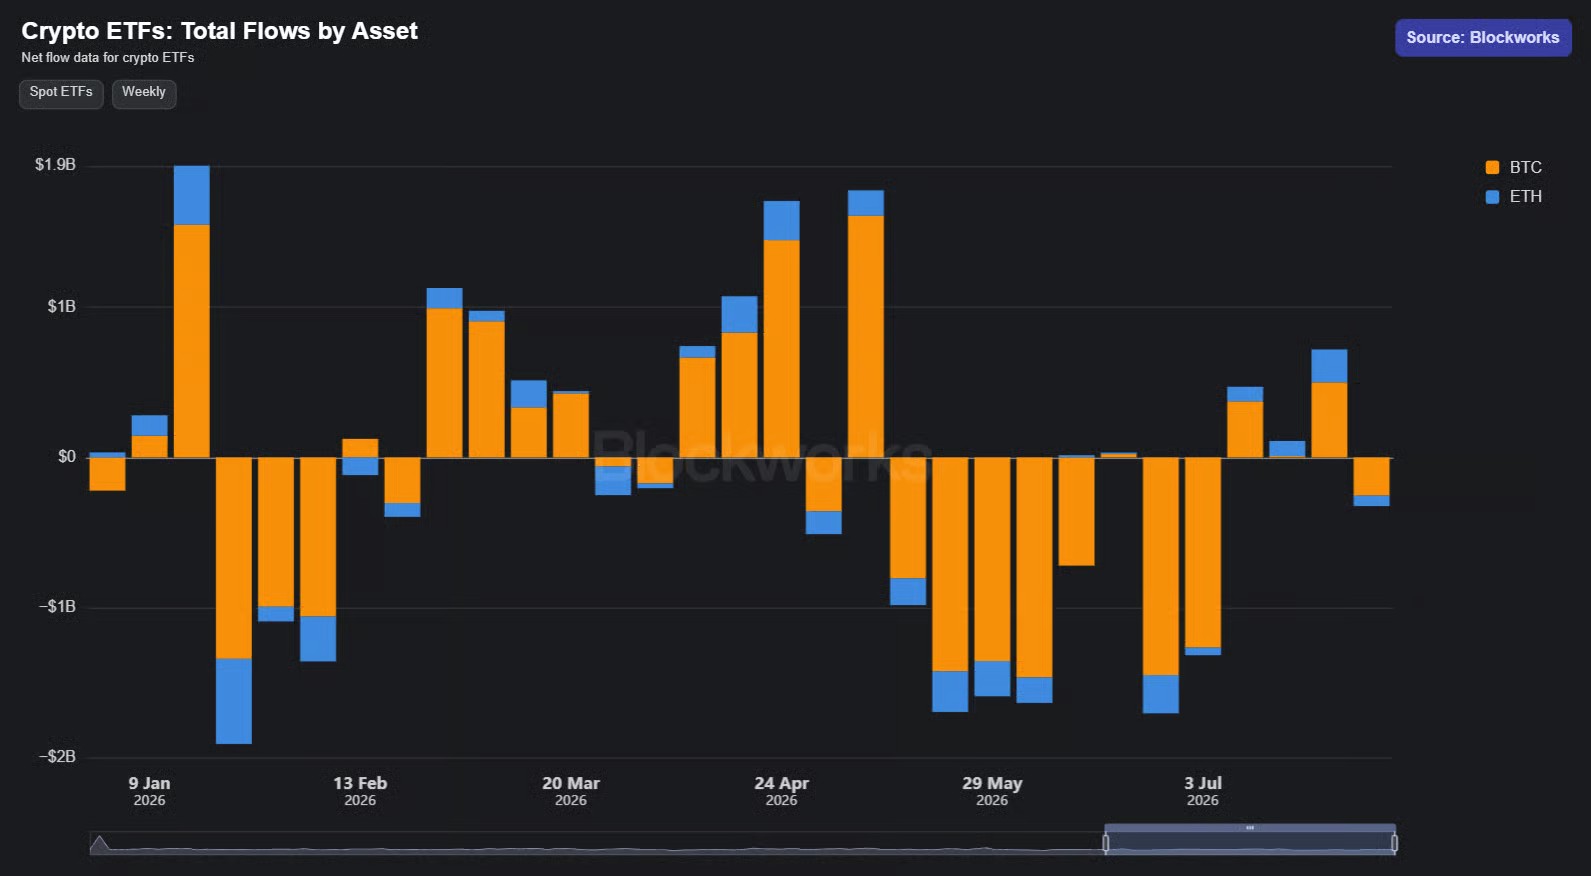Viewport: 1591px width, 876px height.
Task: Click the orange BTC legend swatch
Action: [1492, 168]
